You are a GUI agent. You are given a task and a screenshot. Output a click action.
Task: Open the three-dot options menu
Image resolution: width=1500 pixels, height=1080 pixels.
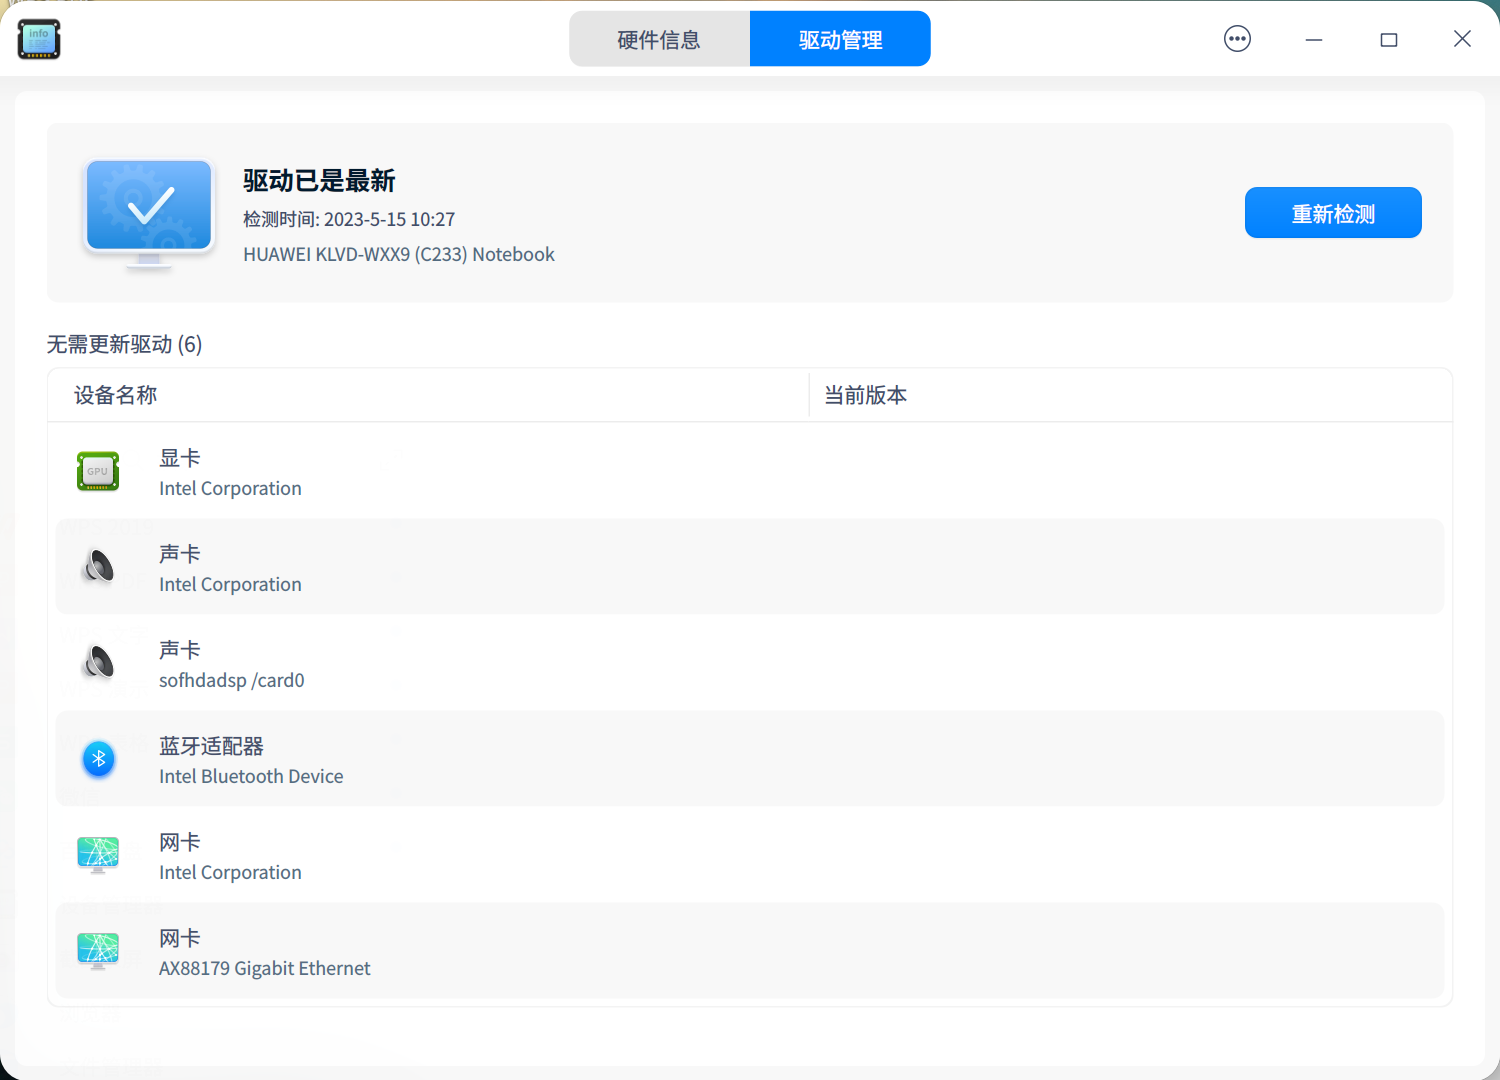pos(1237,39)
